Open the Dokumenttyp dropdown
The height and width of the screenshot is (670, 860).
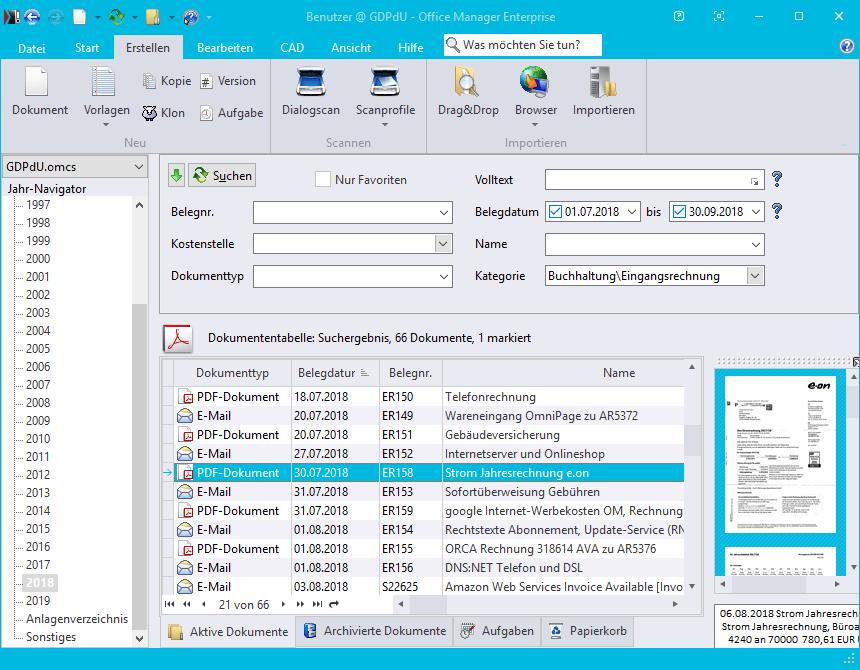click(x=444, y=276)
